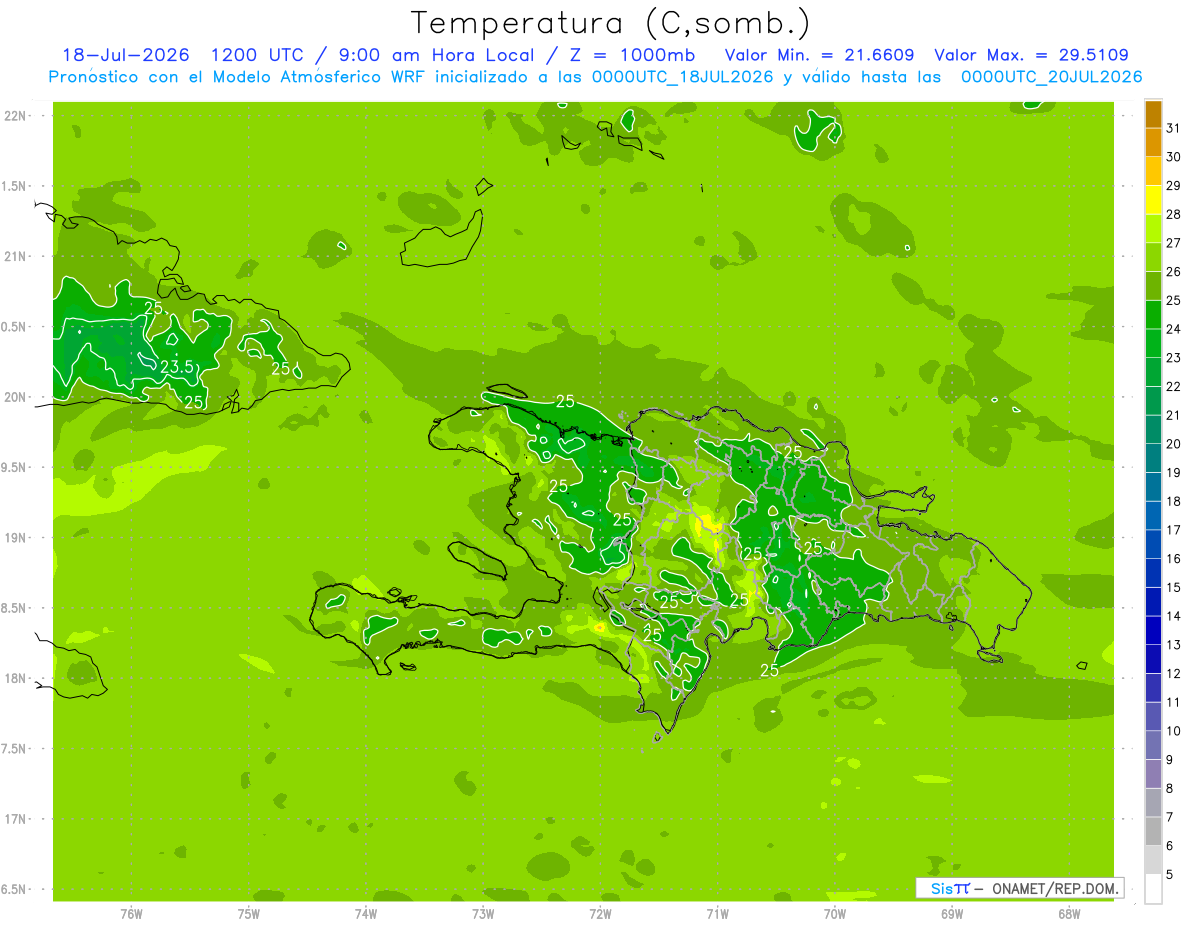
Task: Click the "68W" longitude axis label
Action: (x=1069, y=913)
